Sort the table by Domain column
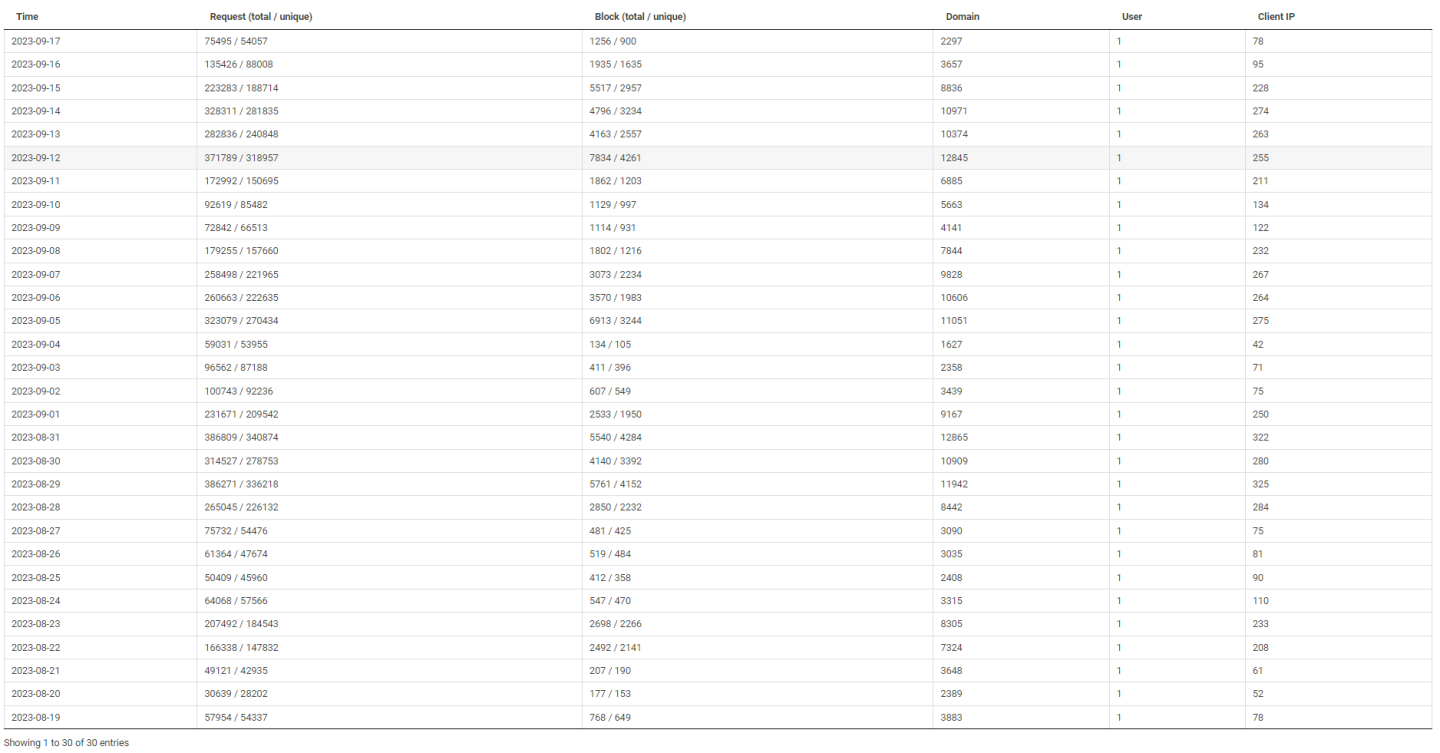 [964, 16]
